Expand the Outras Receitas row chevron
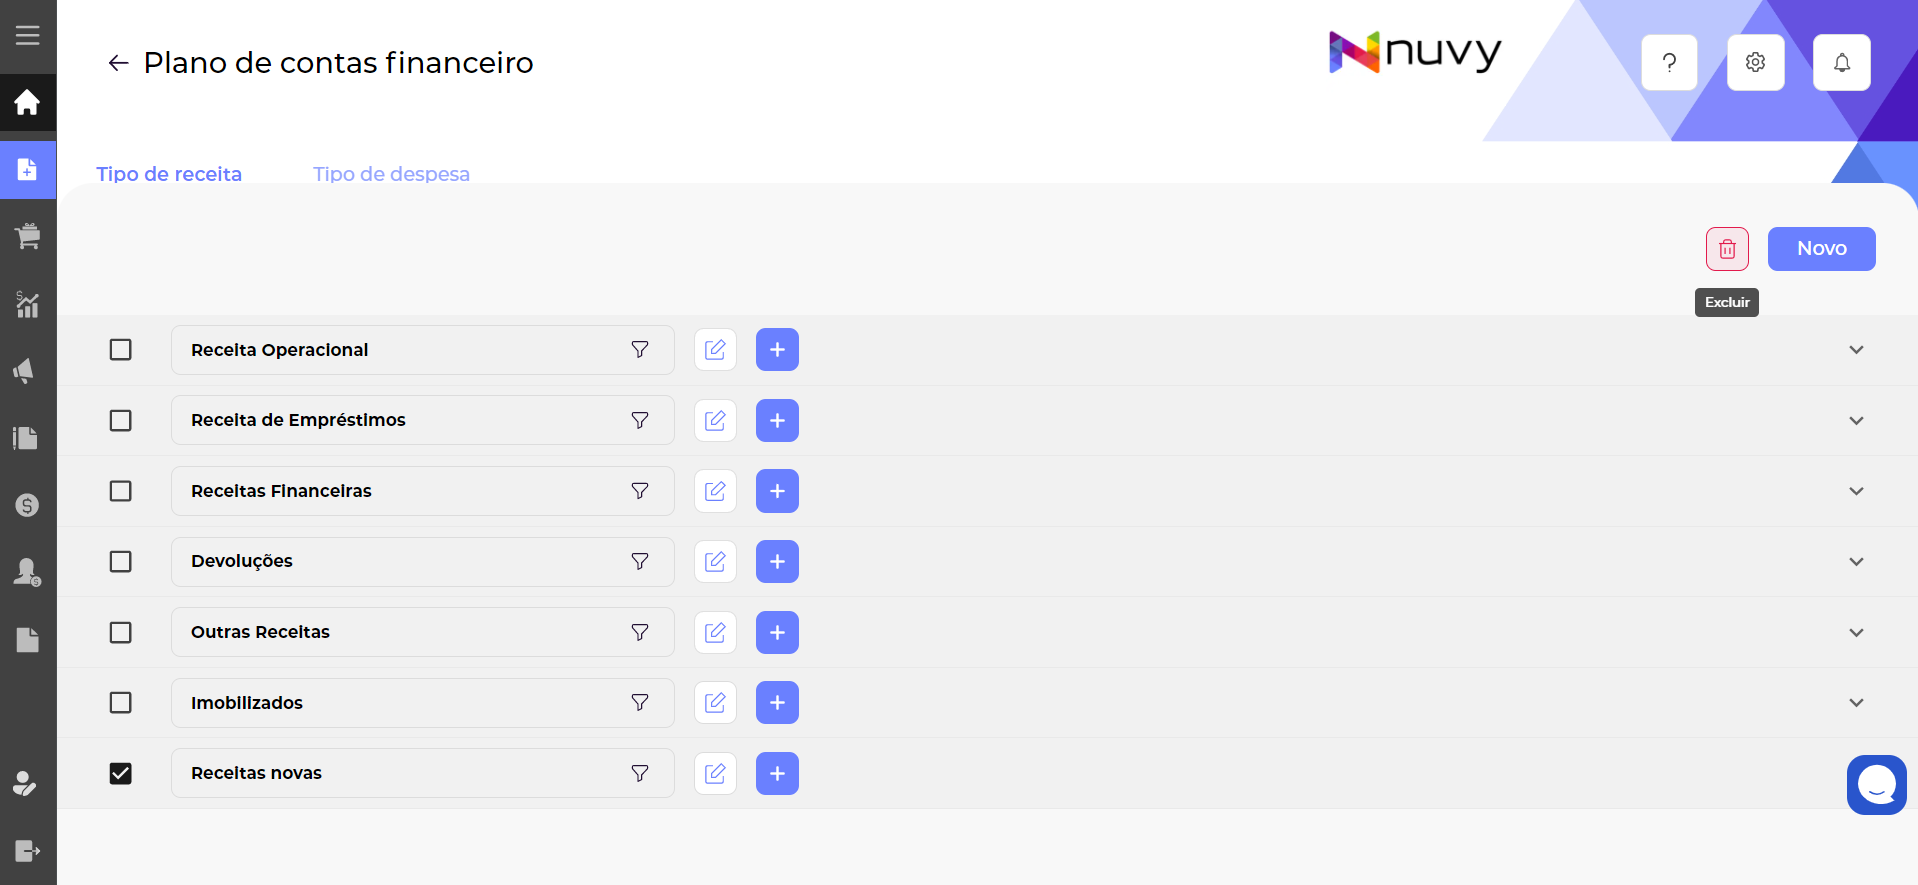This screenshot has height=885, width=1918. click(x=1856, y=633)
